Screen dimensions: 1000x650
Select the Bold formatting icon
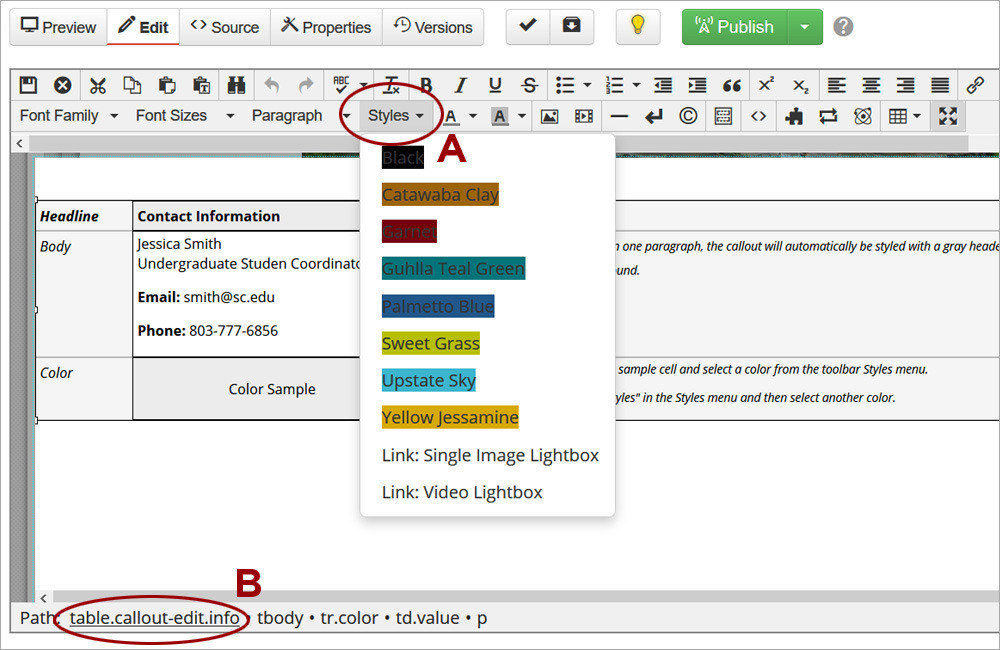(425, 85)
